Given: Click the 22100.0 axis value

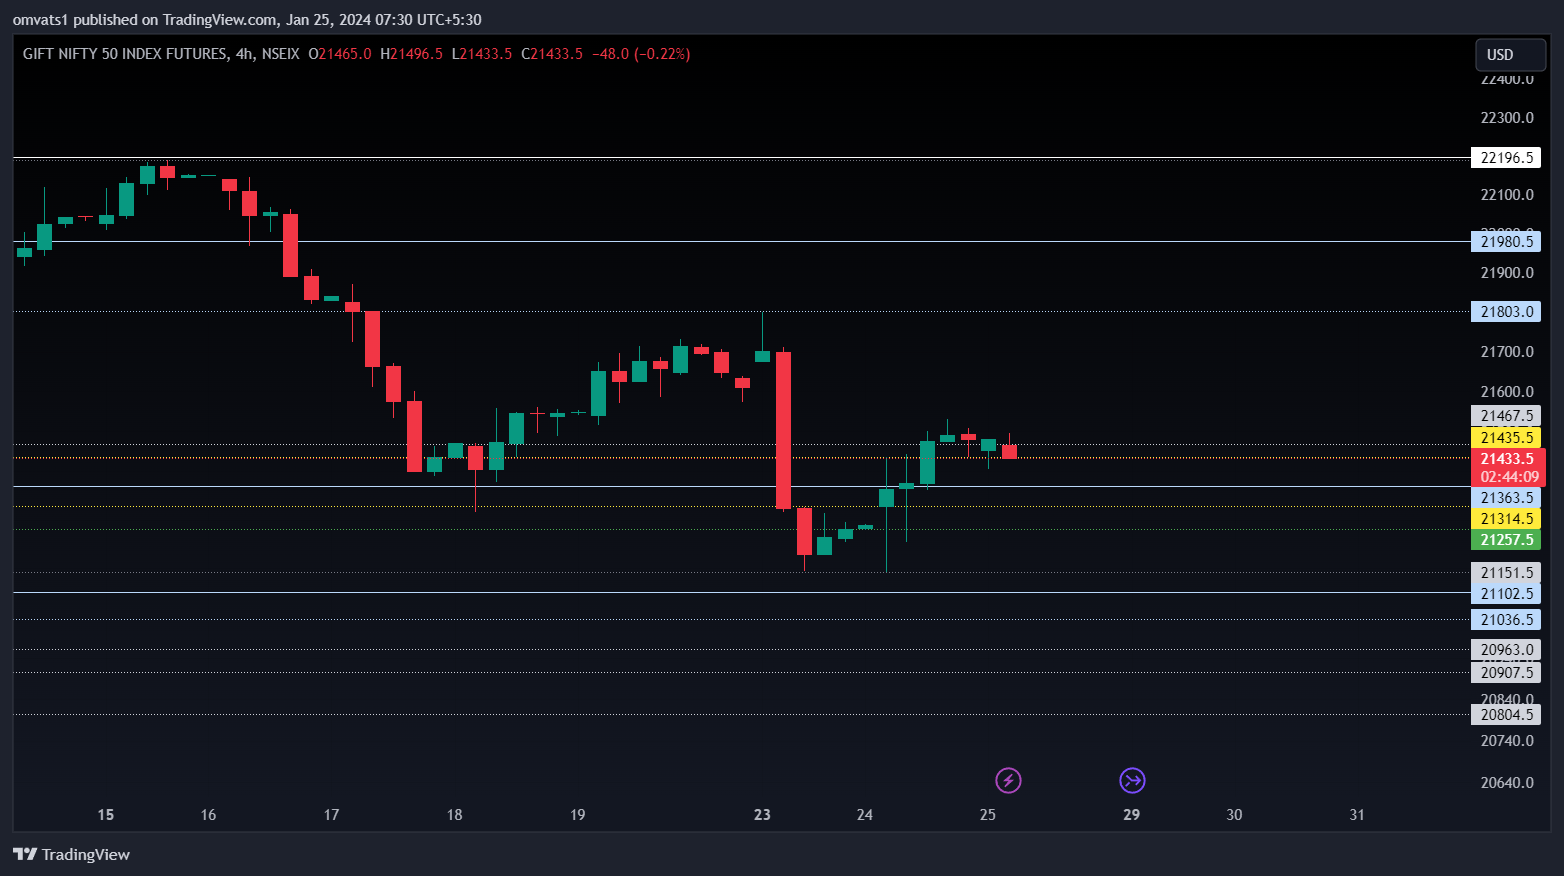Looking at the screenshot, I should coord(1507,195).
